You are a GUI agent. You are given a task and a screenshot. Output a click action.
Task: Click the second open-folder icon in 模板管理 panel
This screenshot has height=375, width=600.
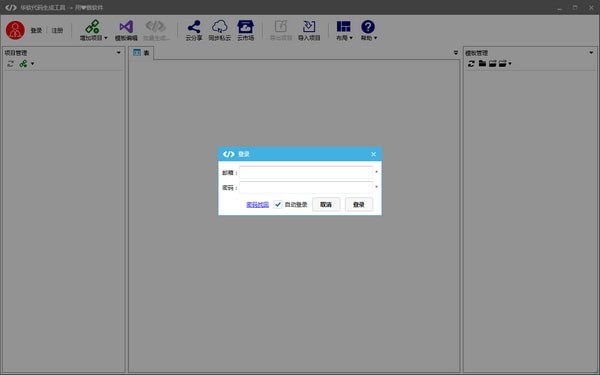tap(502, 64)
